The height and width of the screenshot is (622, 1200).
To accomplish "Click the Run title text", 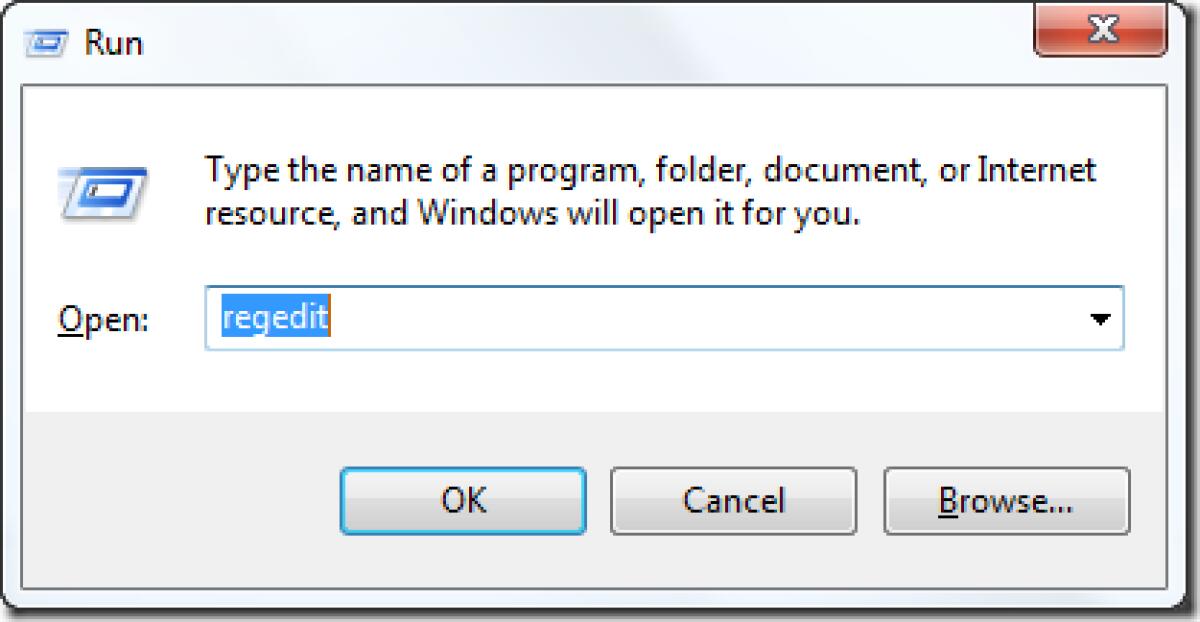I will [x=114, y=41].
